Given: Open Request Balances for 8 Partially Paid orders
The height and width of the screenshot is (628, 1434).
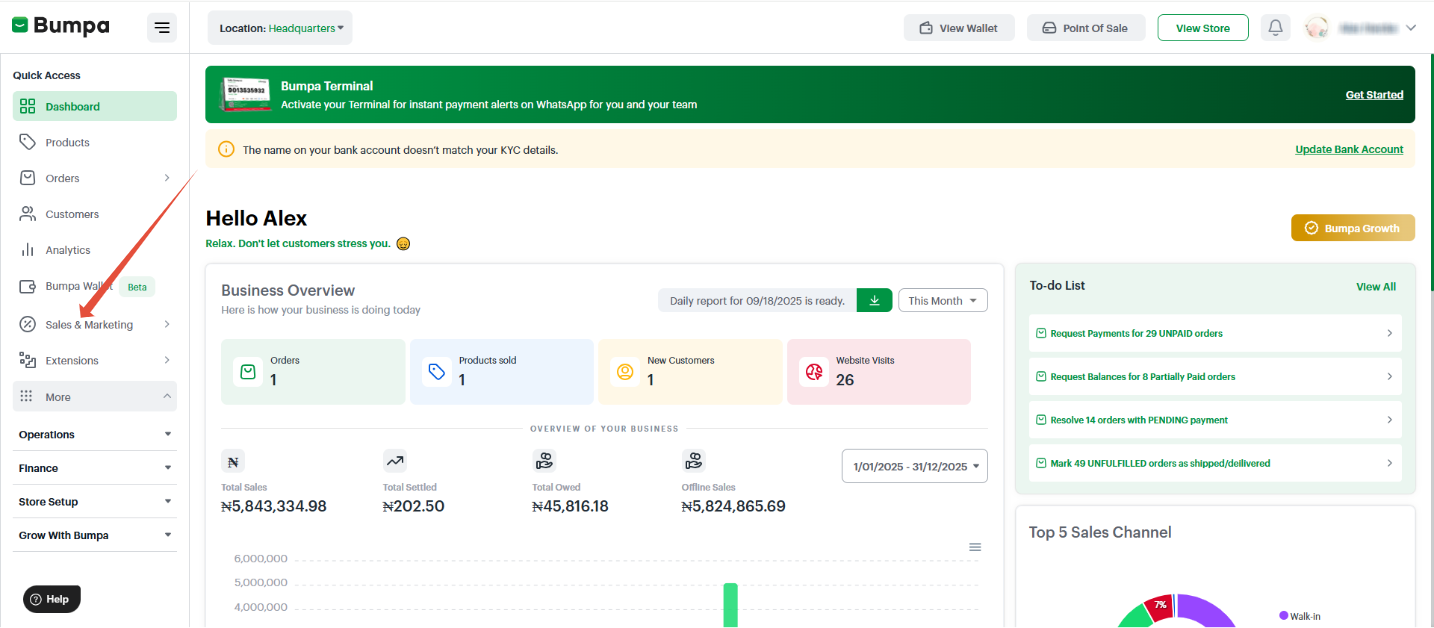Looking at the screenshot, I should coord(1215,376).
